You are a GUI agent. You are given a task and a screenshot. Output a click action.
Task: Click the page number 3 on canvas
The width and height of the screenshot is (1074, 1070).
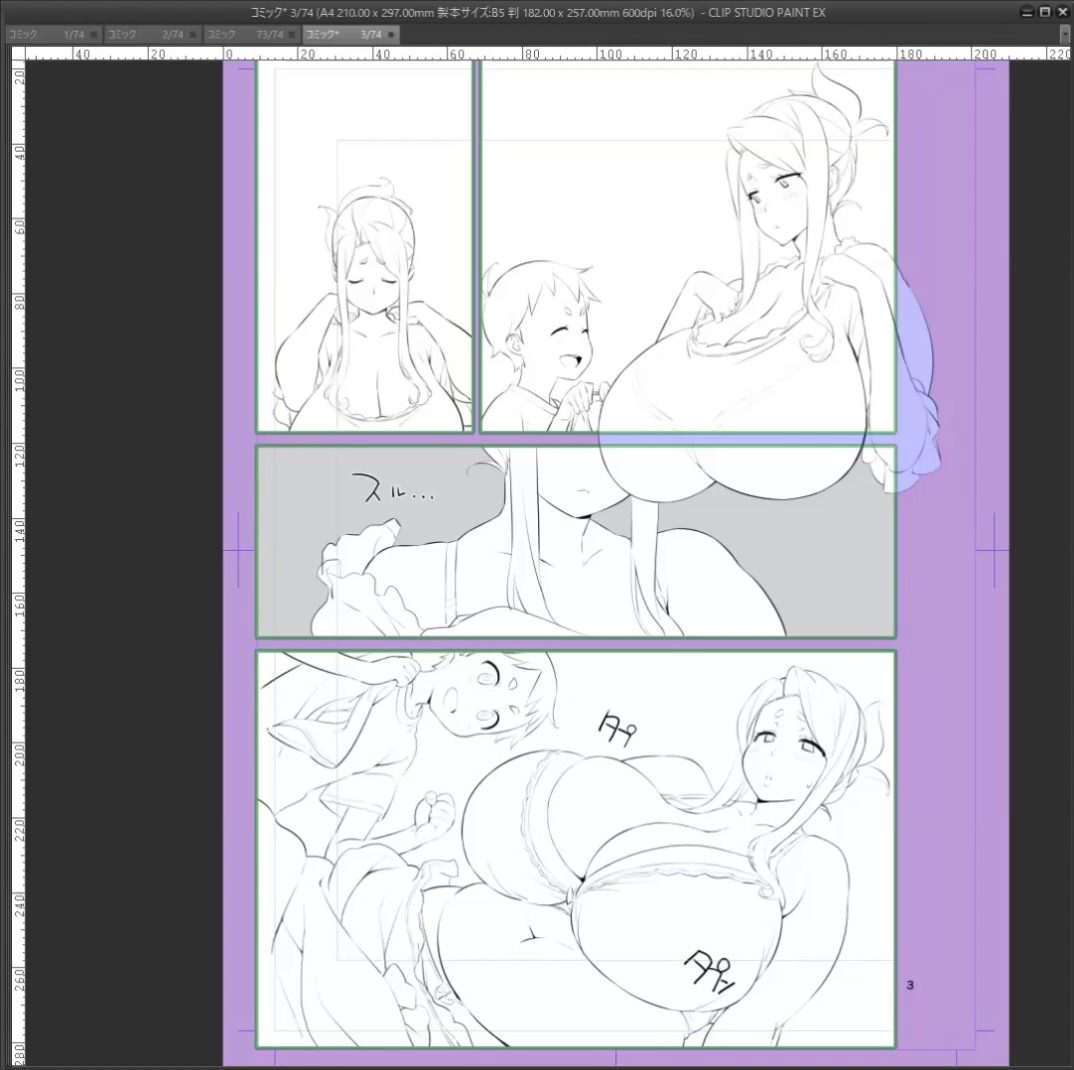click(909, 985)
